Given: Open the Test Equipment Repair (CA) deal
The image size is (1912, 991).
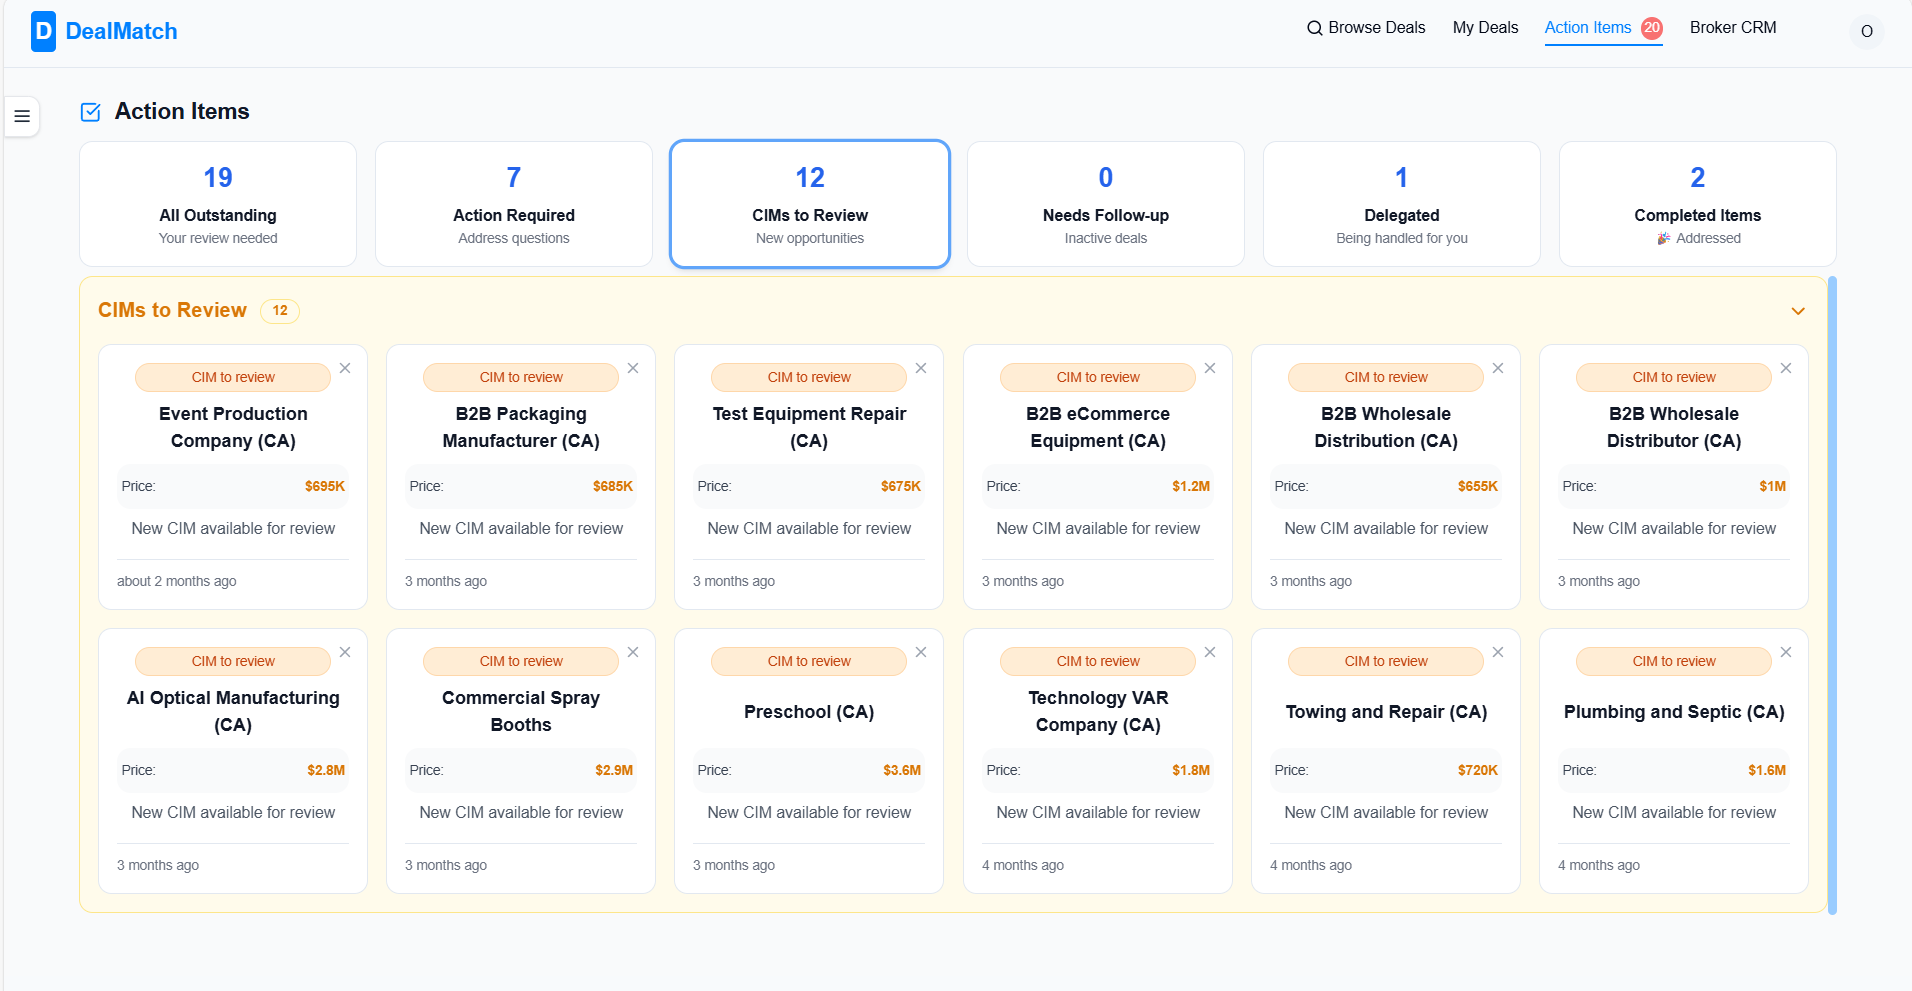Looking at the screenshot, I should pos(809,427).
